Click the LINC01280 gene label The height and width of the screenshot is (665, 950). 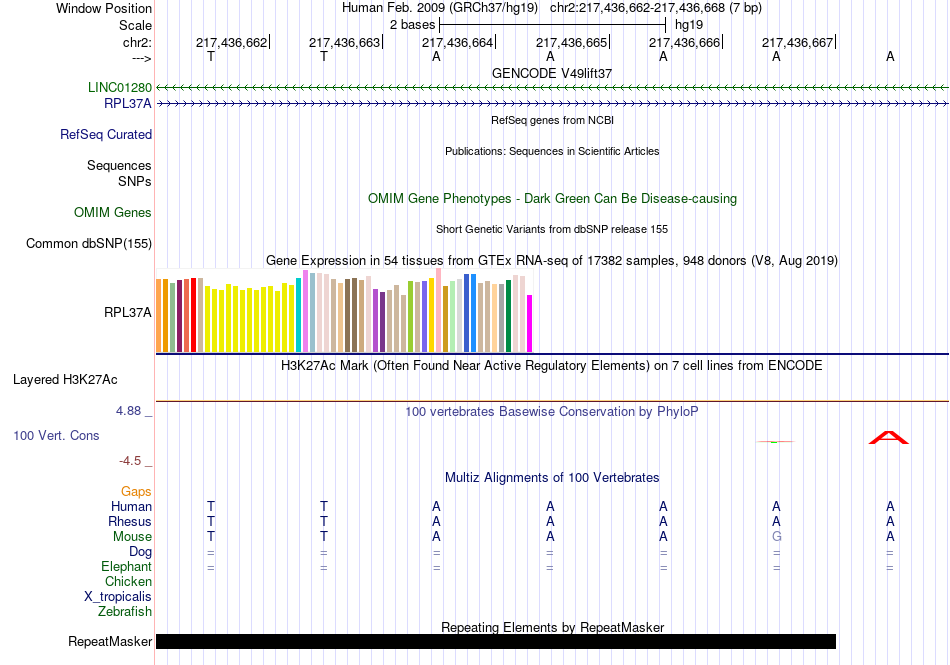[120, 87]
